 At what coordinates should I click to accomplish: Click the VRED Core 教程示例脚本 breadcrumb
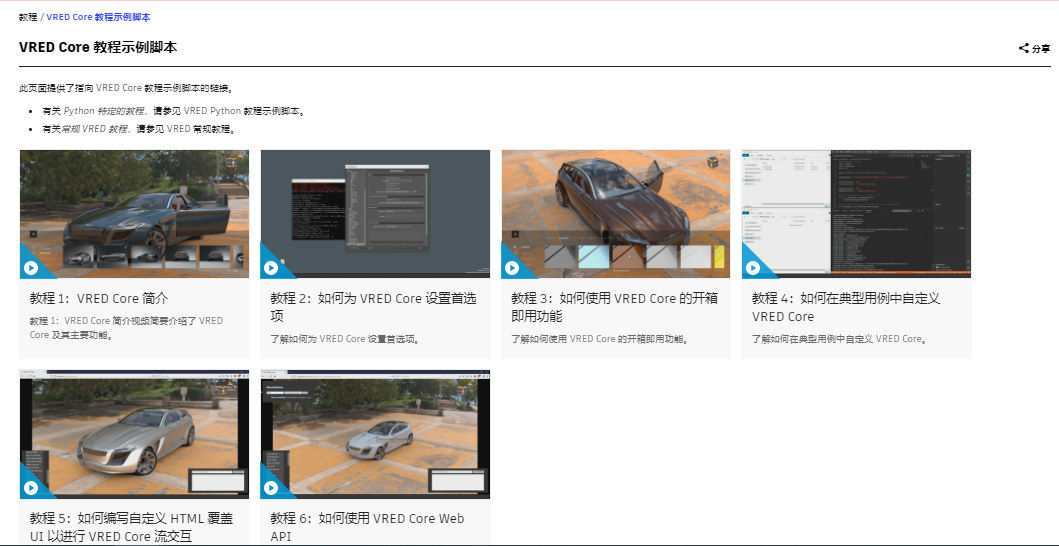(x=99, y=17)
